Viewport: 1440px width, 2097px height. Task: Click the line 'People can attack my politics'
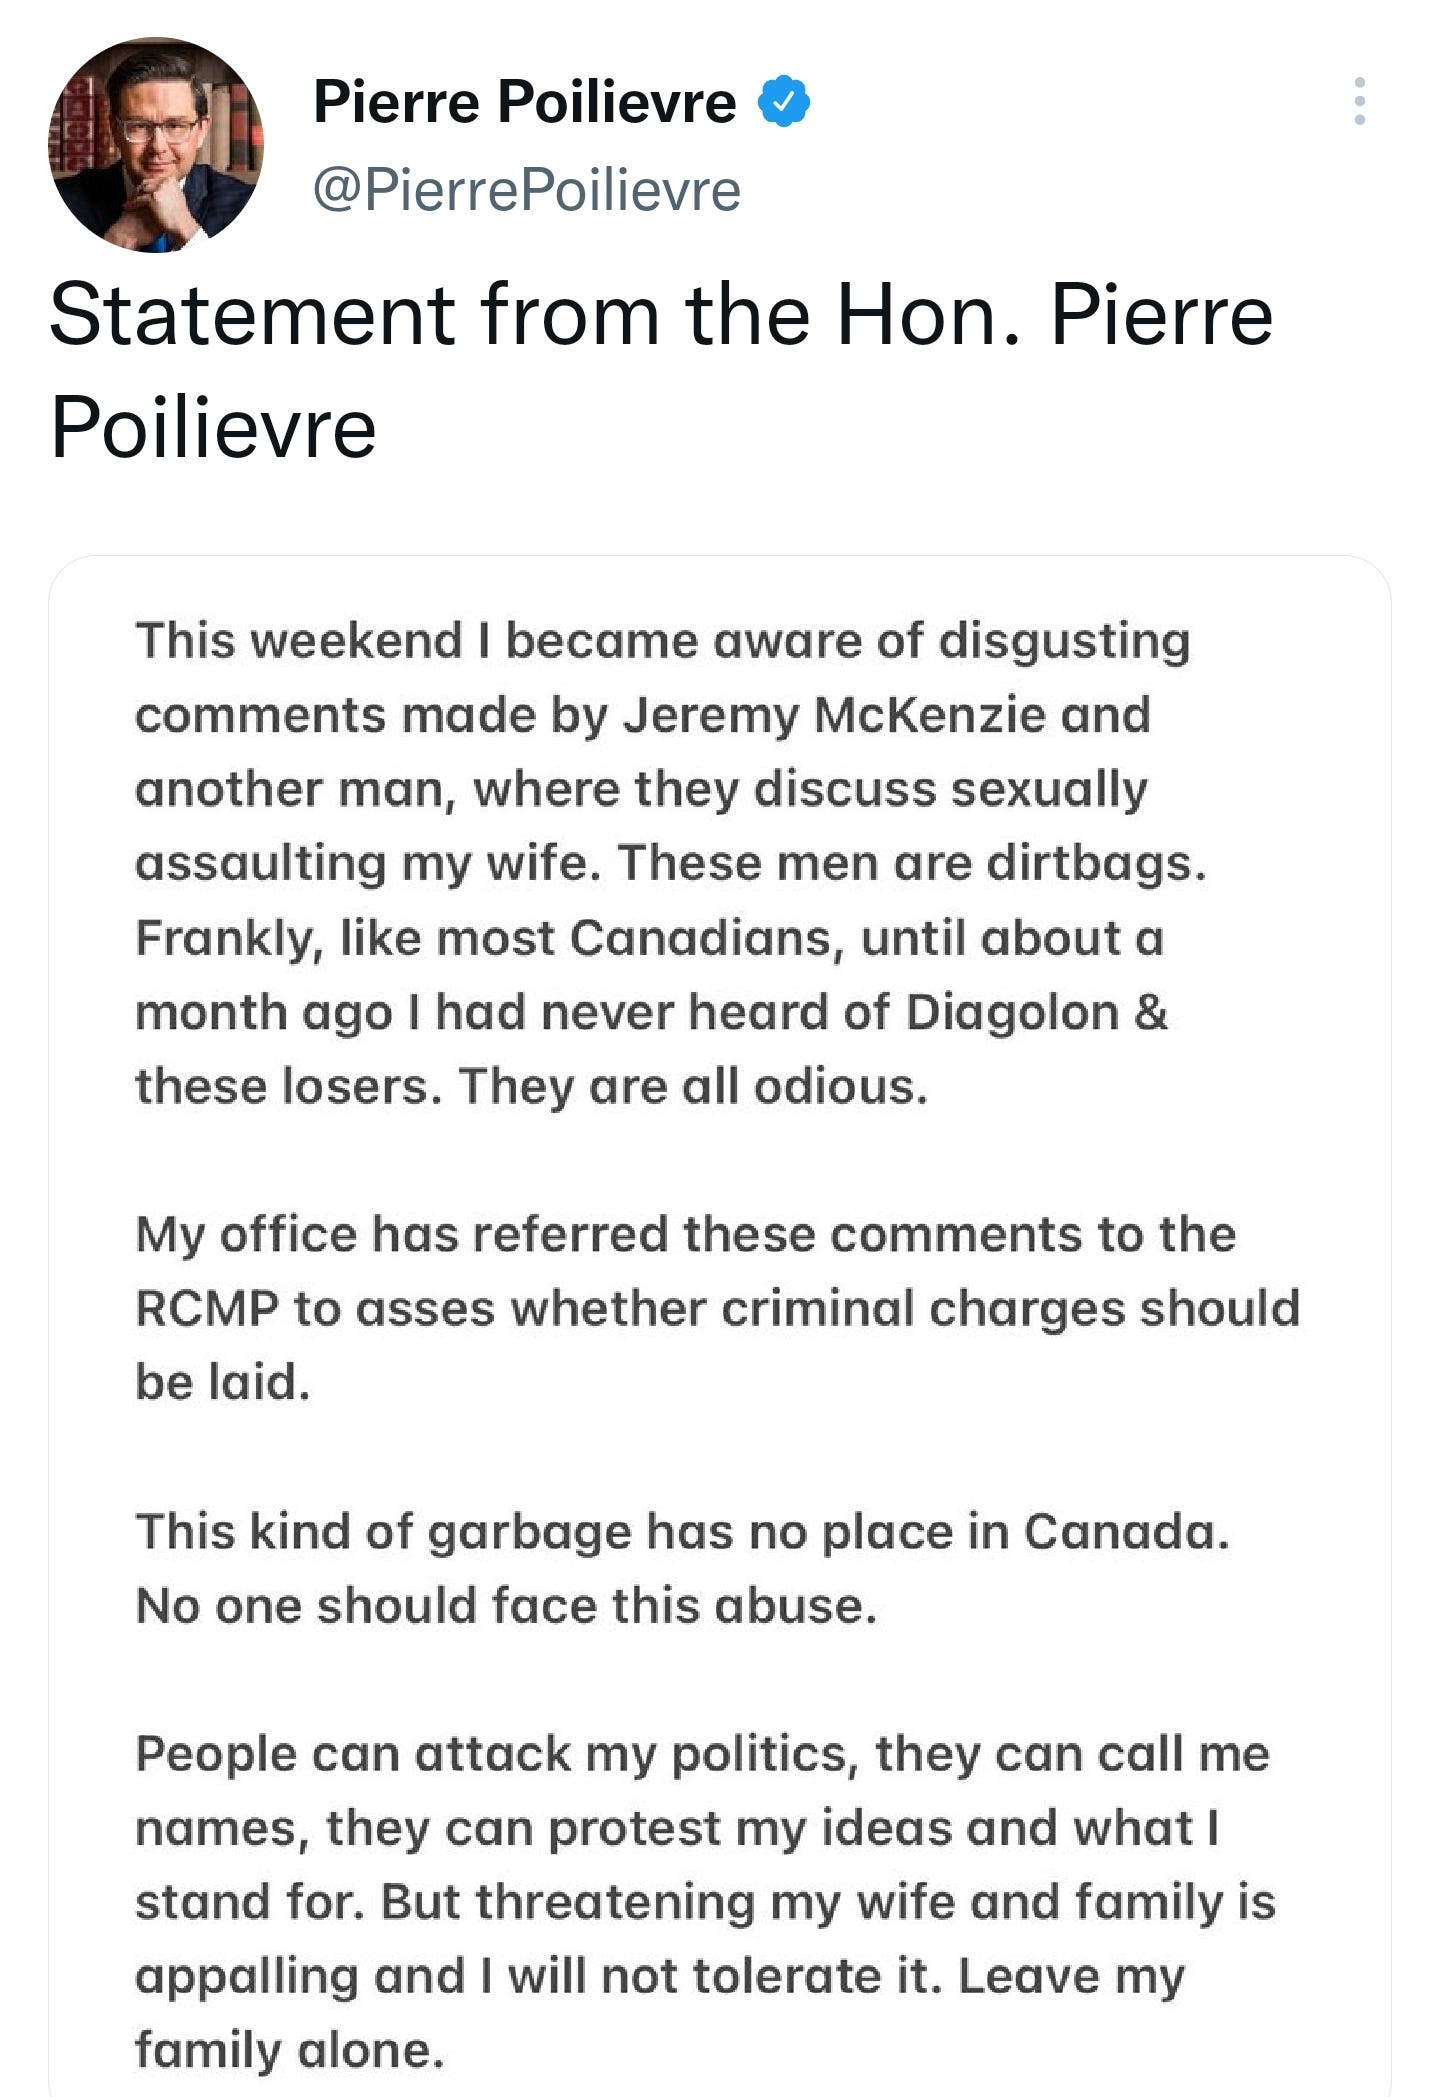click(702, 1755)
